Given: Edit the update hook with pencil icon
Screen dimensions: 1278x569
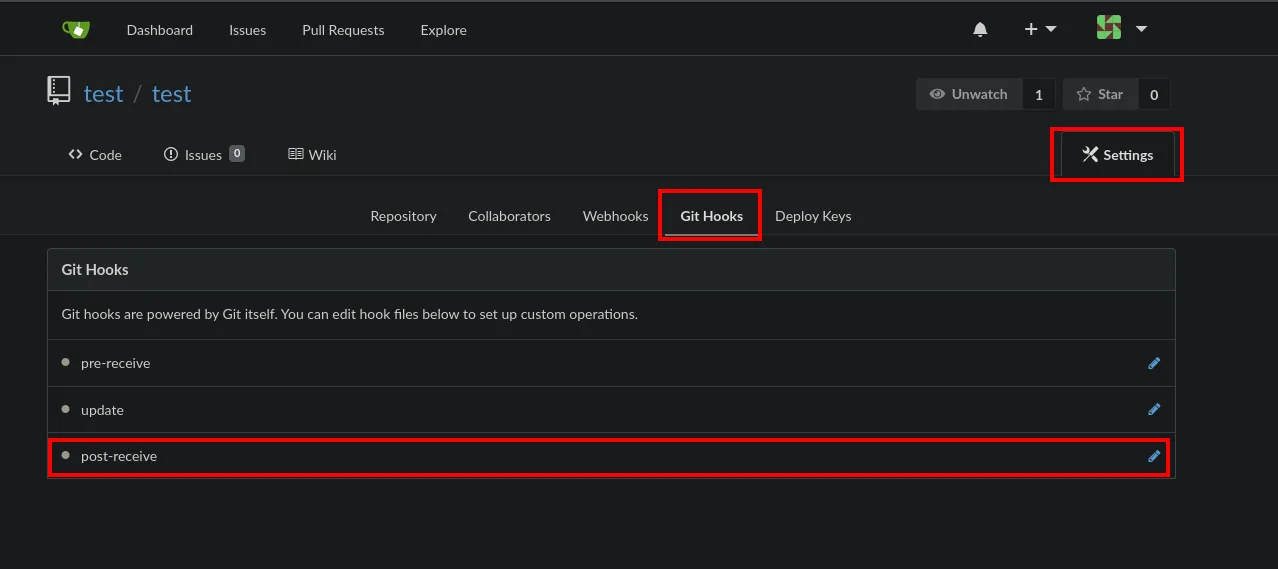Looking at the screenshot, I should tap(1154, 409).
